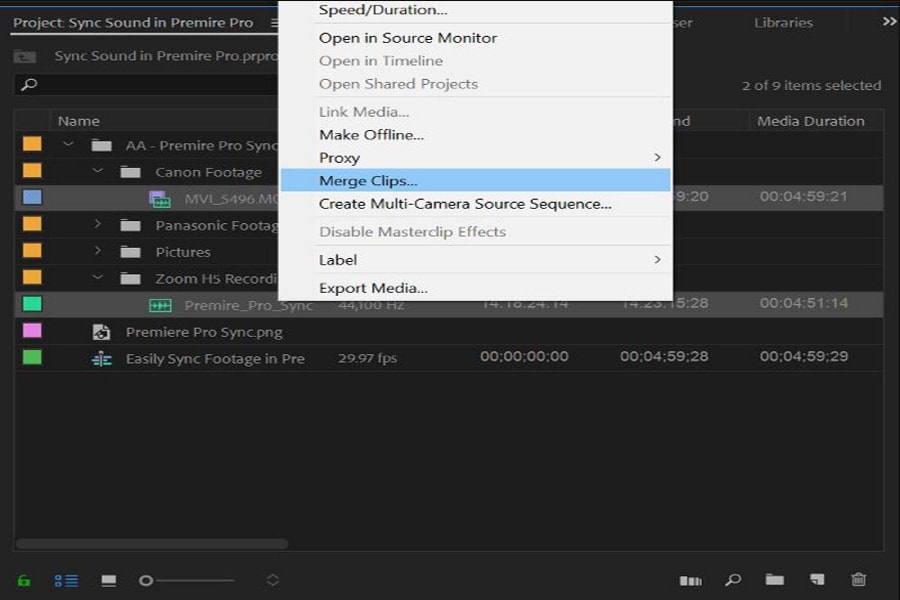Image resolution: width=900 pixels, height=600 pixels.
Task: Open the Libraries tab
Action: [x=783, y=23]
